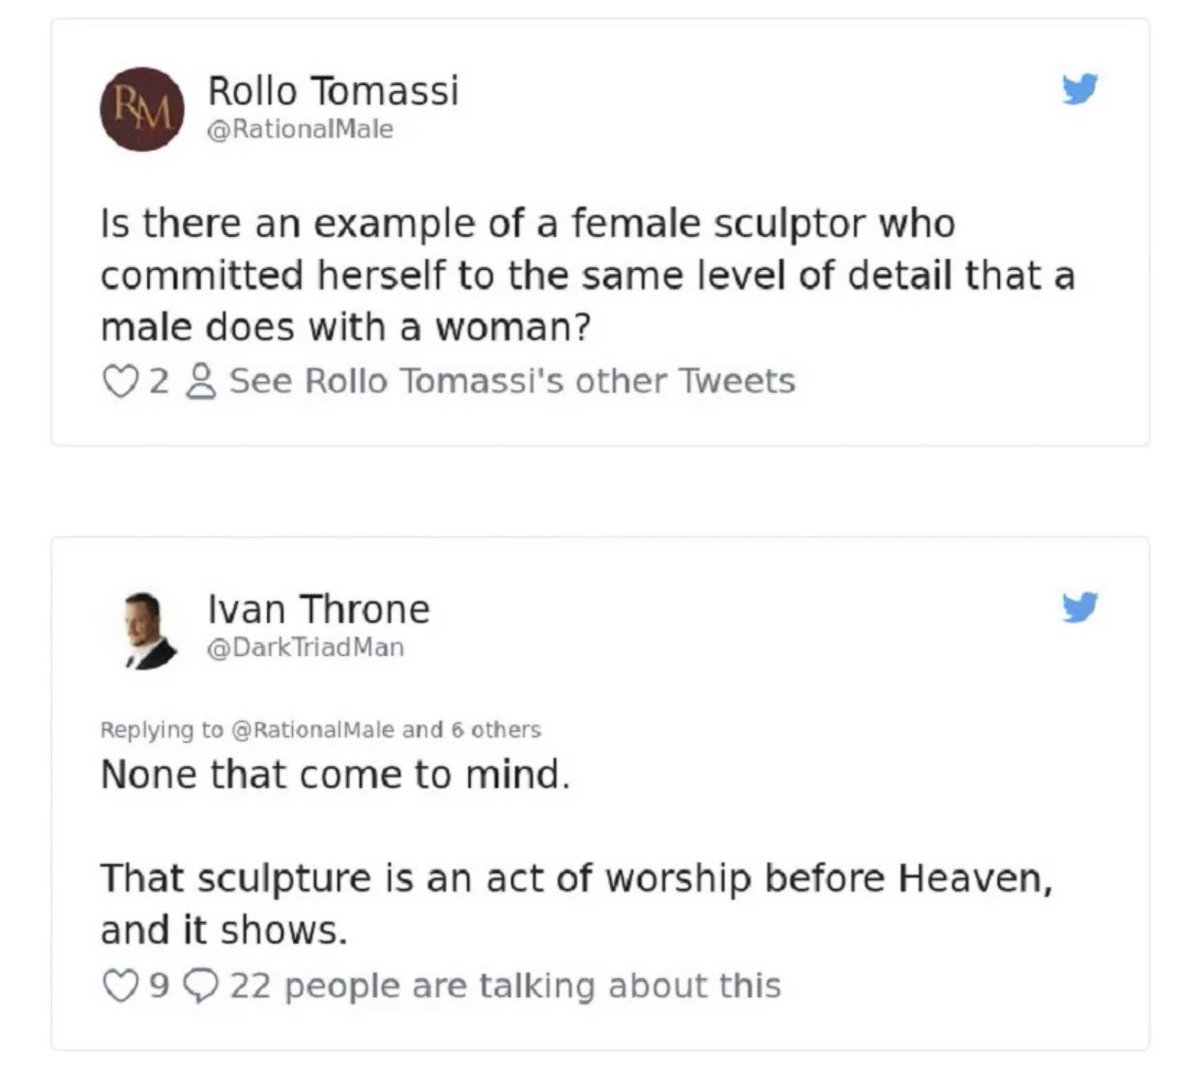Visit the @DarkTriadMan handle
The width and height of the screenshot is (1200, 1065).
pos(305,648)
